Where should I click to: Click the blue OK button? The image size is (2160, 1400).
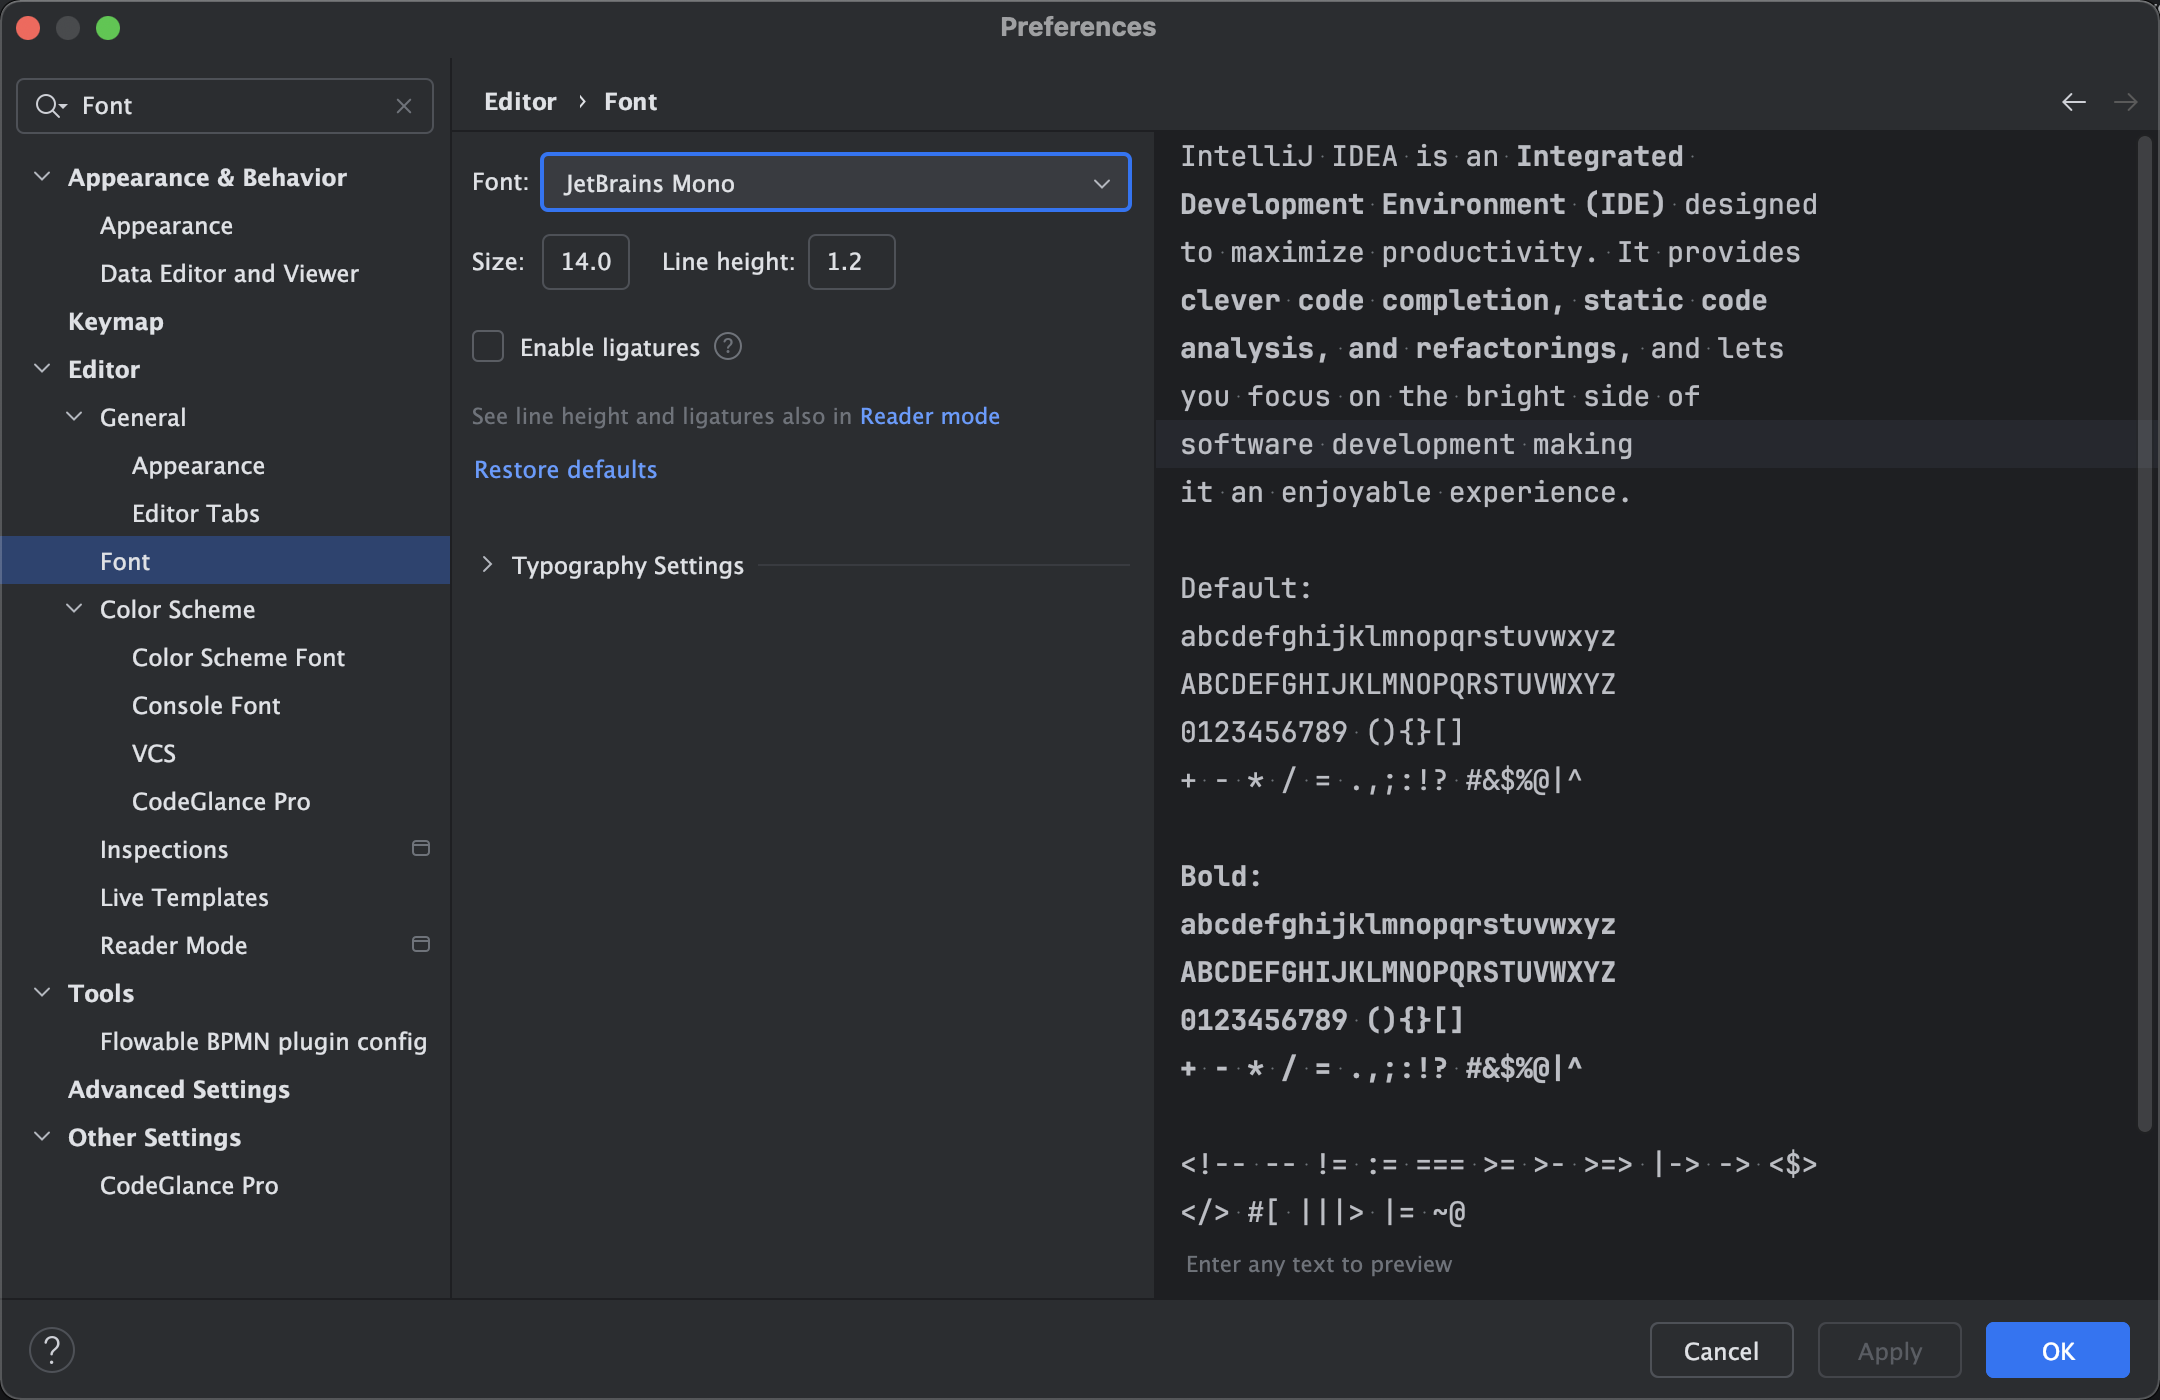pos(2057,1350)
